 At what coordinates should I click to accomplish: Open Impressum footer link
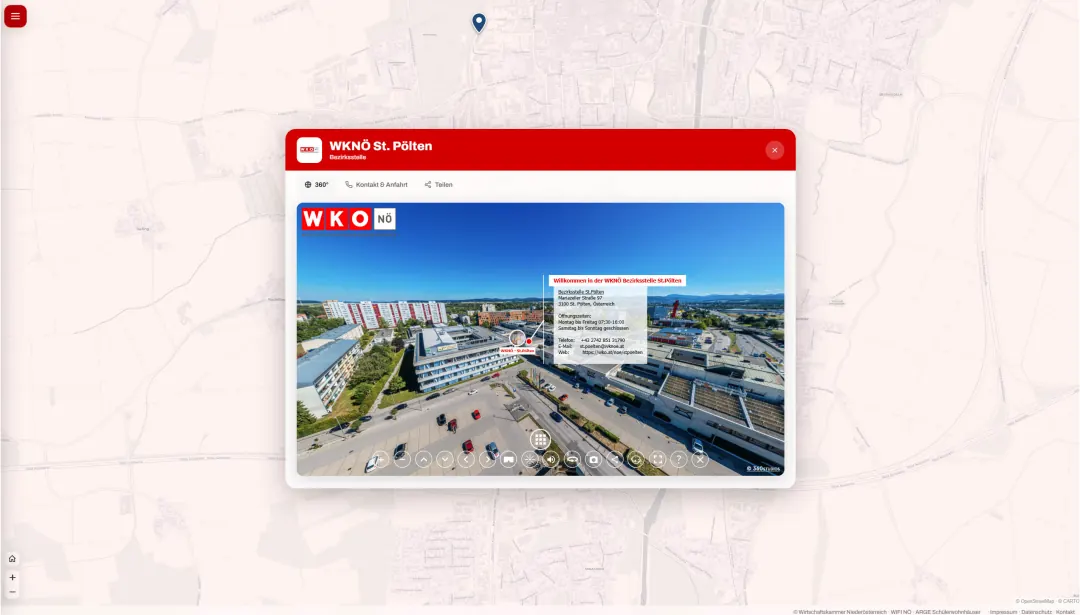(1004, 612)
